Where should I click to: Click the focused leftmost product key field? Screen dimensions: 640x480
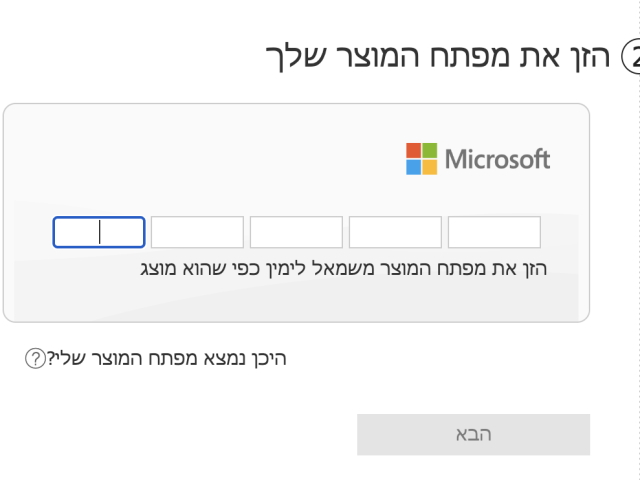tap(99, 232)
